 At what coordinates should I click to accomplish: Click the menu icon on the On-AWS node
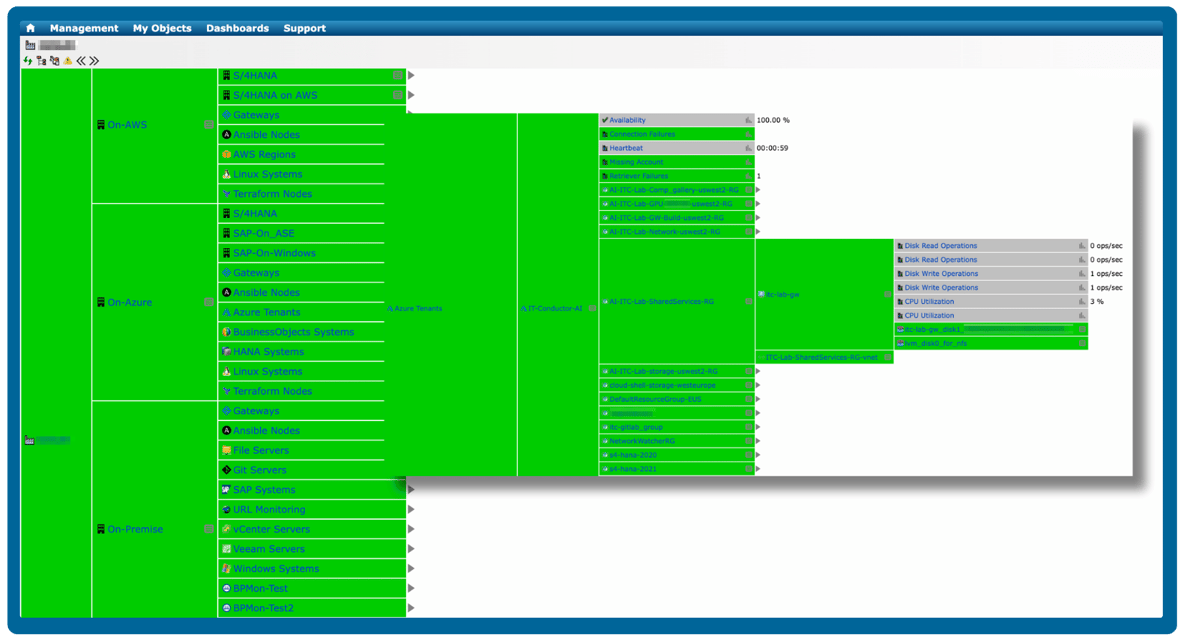(x=208, y=125)
